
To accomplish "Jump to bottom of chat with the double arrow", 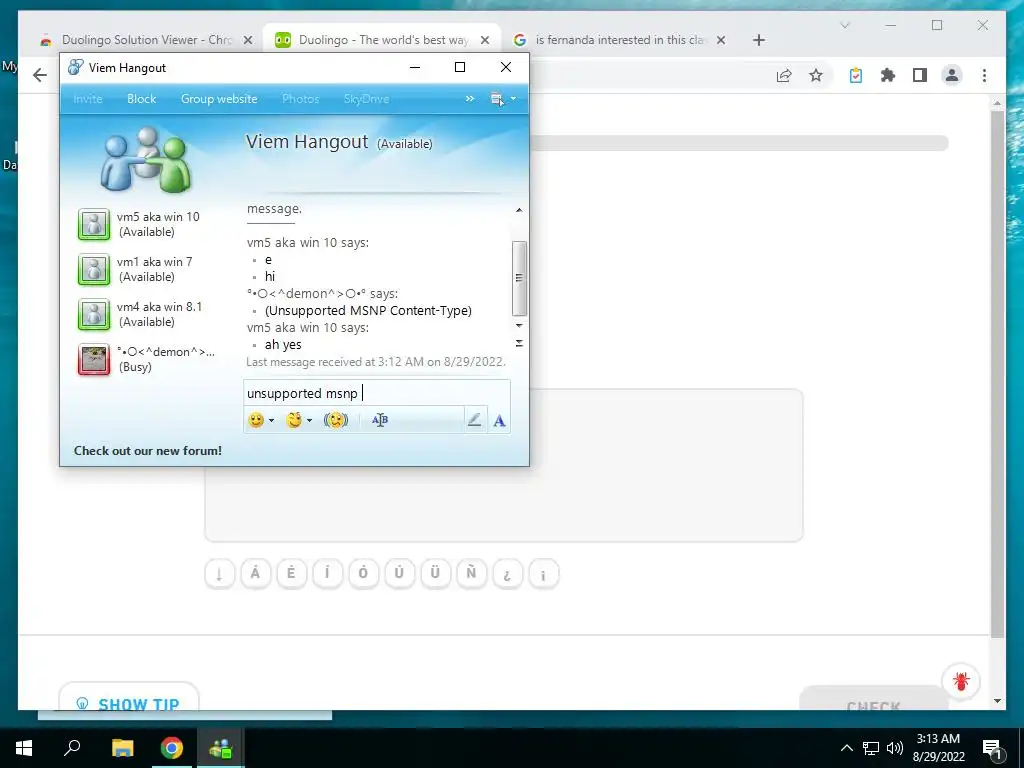I will coord(519,343).
